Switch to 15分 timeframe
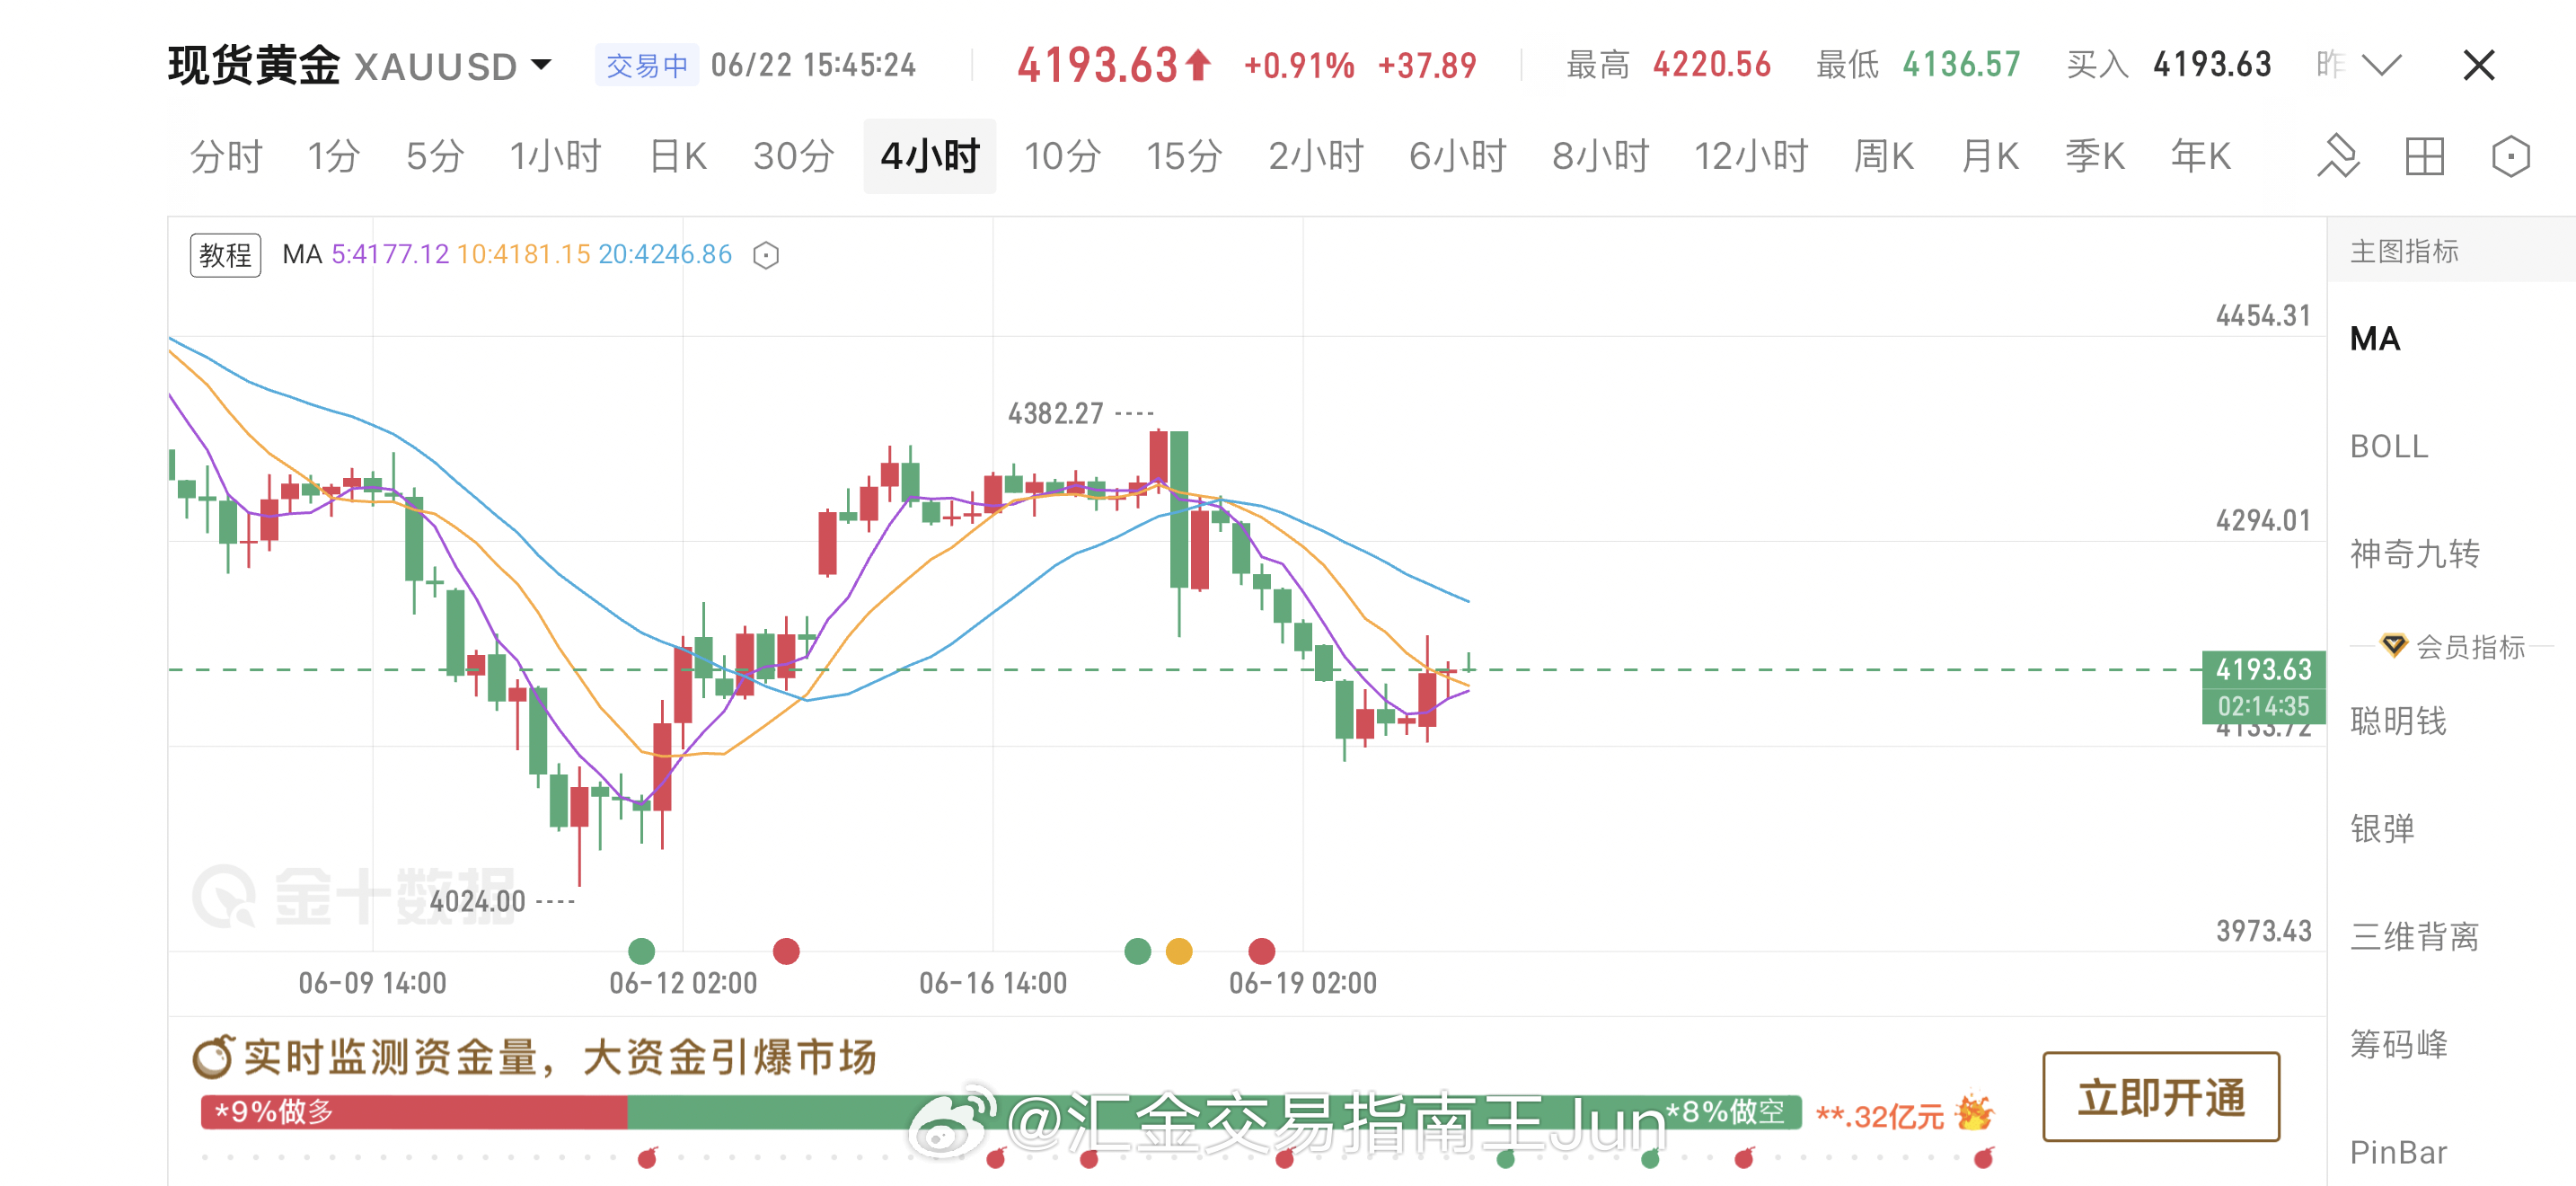The height and width of the screenshot is (1186, 2576). pos(1184,156)
